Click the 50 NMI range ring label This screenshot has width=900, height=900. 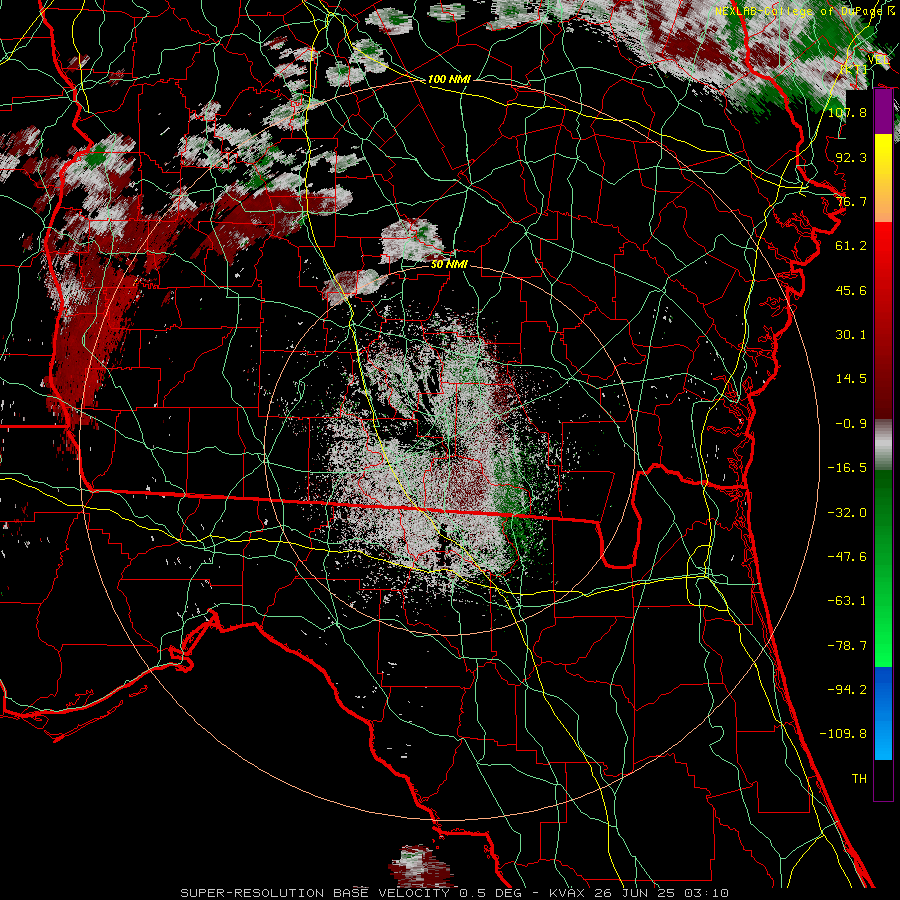click(449, 265)
